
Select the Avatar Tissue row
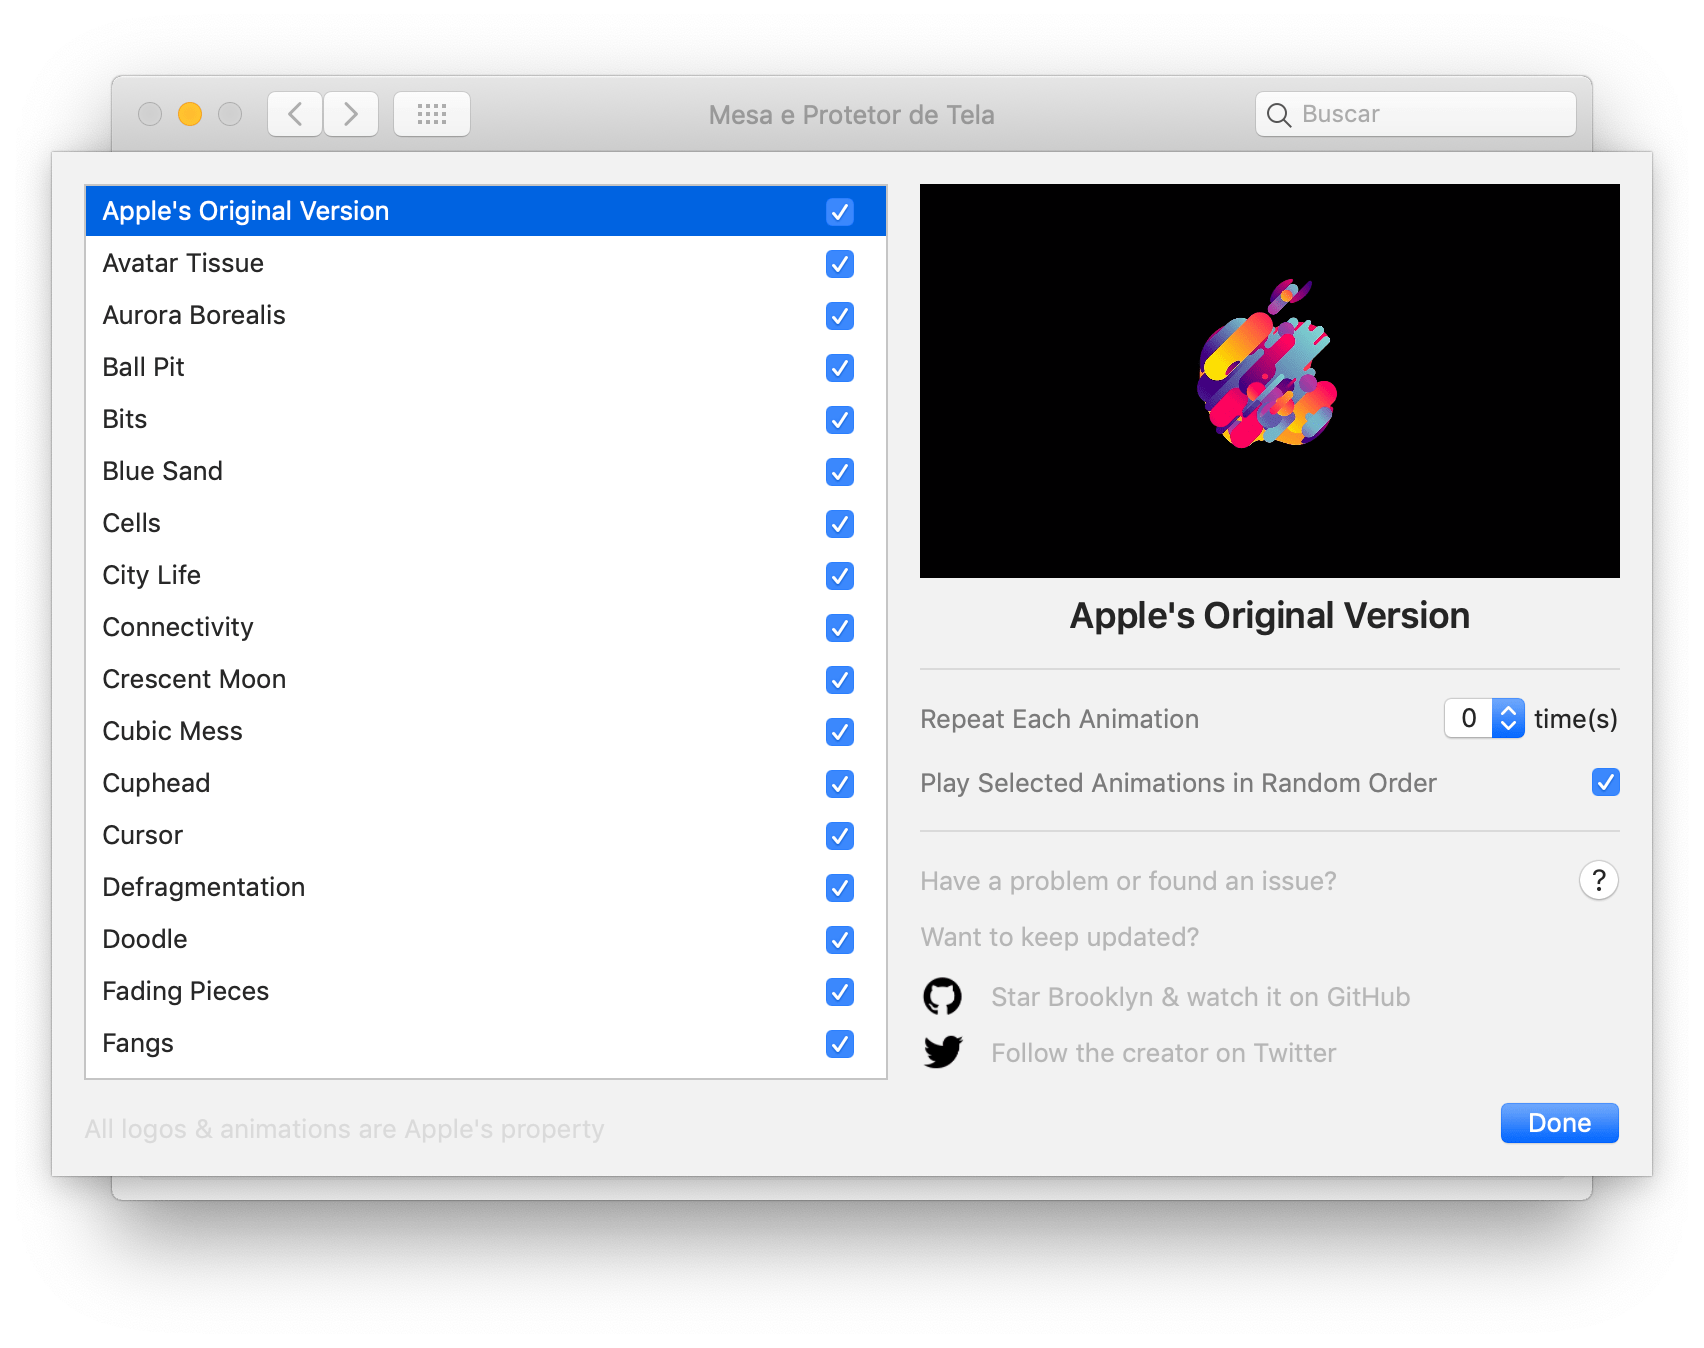[486, 263]
